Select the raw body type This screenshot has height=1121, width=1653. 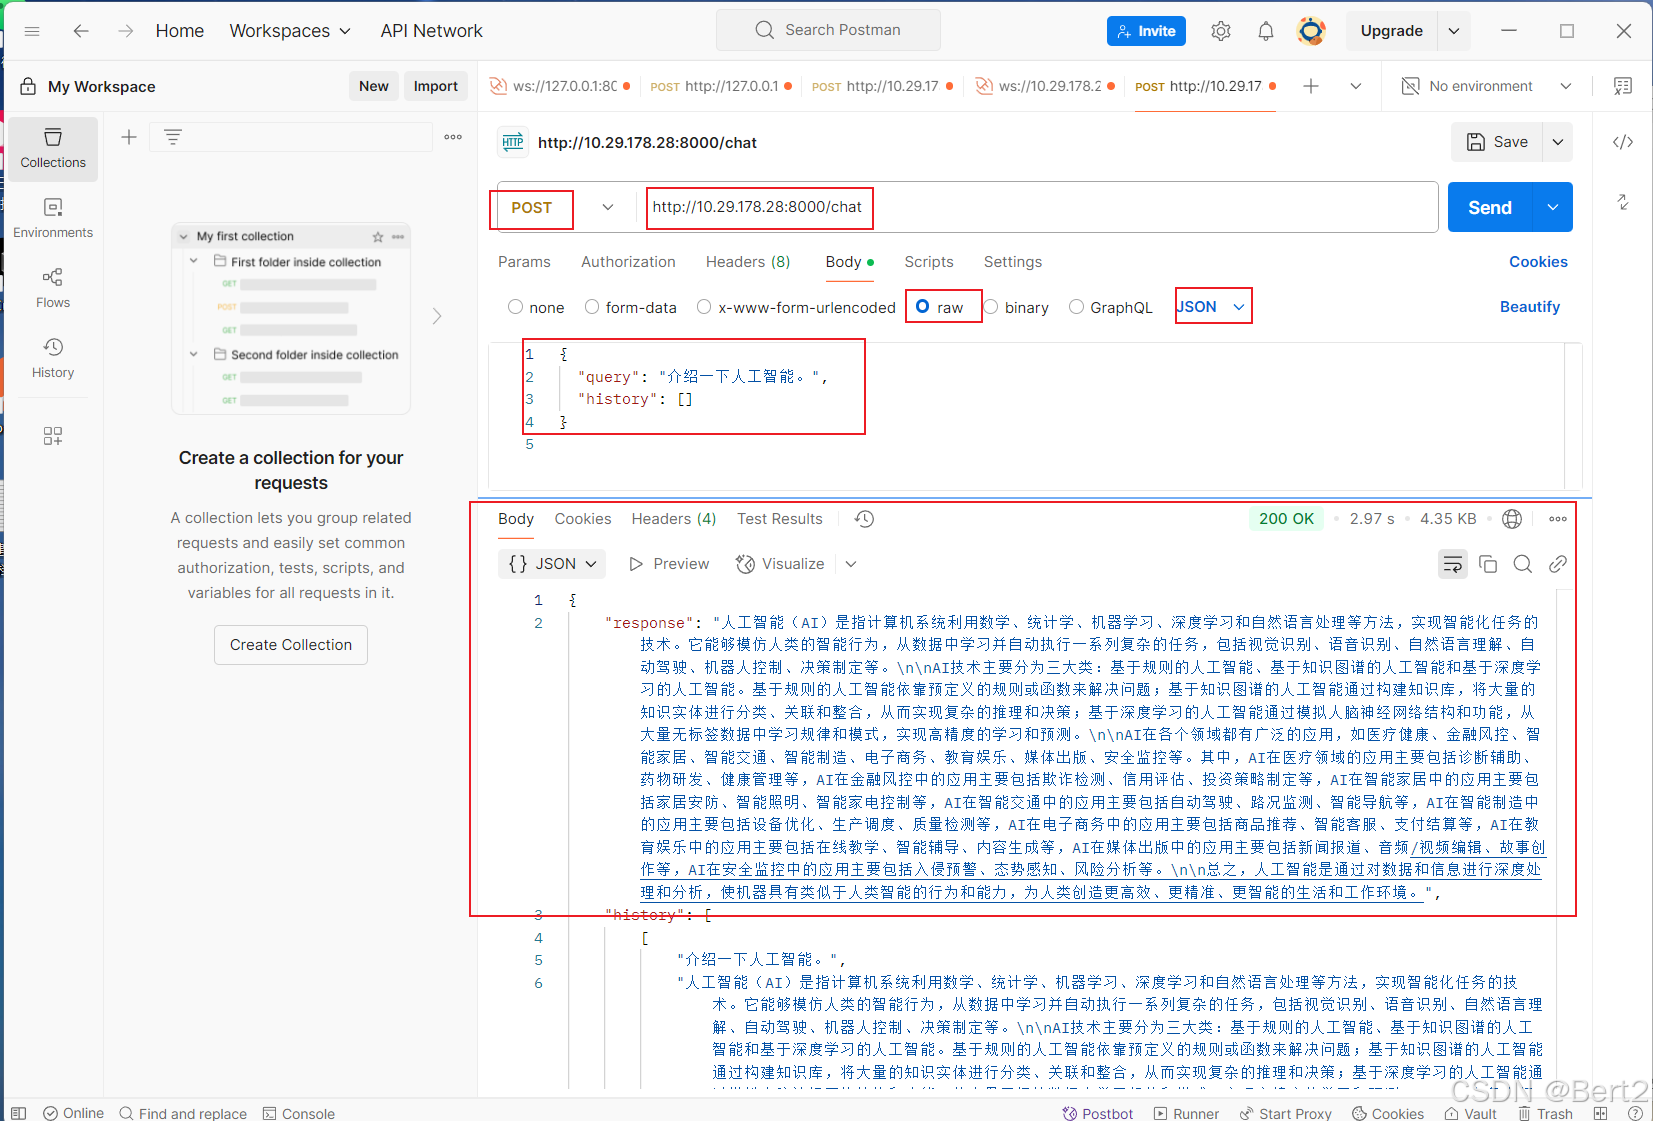[922, 307]
